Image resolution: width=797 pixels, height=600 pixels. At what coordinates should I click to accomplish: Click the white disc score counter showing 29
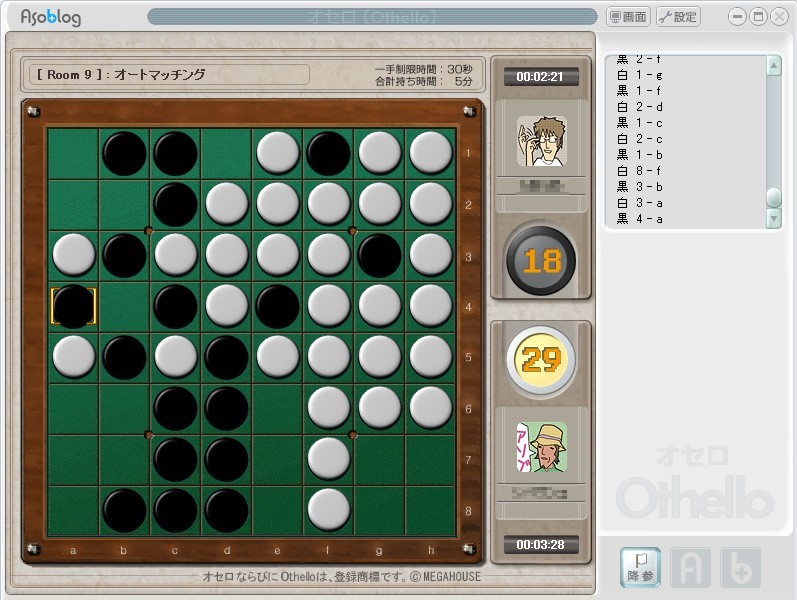[541, 360]
